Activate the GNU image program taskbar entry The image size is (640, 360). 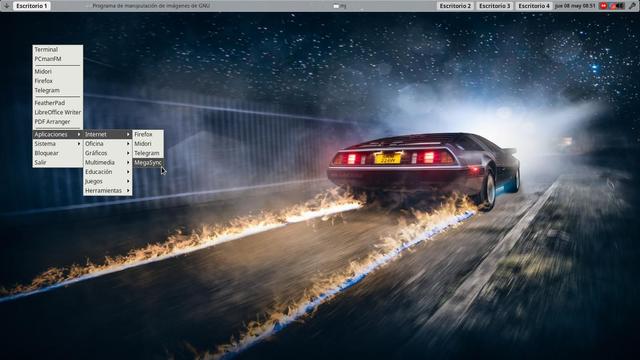click(151, 6)
